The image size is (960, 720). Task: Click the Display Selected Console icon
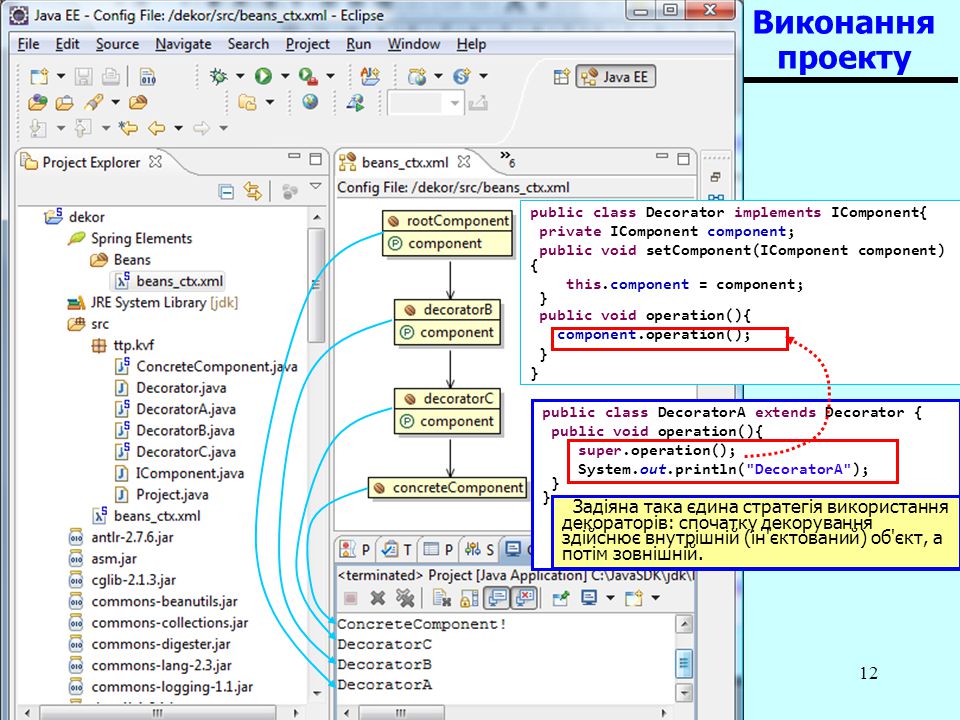[x=588, y=597]
